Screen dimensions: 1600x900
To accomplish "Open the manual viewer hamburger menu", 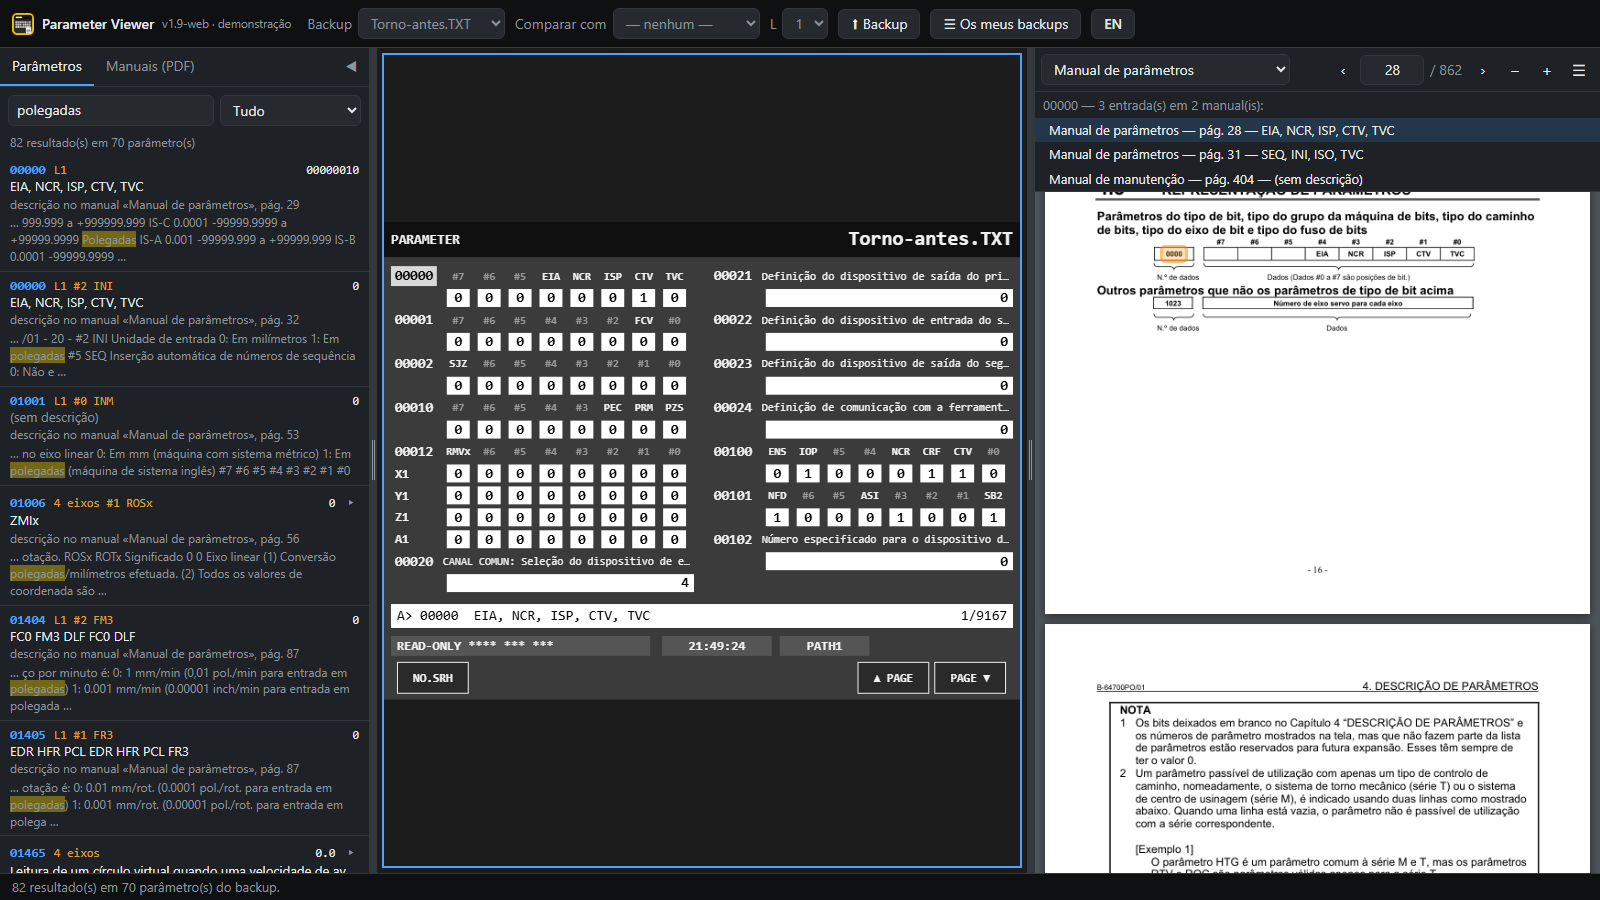I will (x=1579, y=71).
